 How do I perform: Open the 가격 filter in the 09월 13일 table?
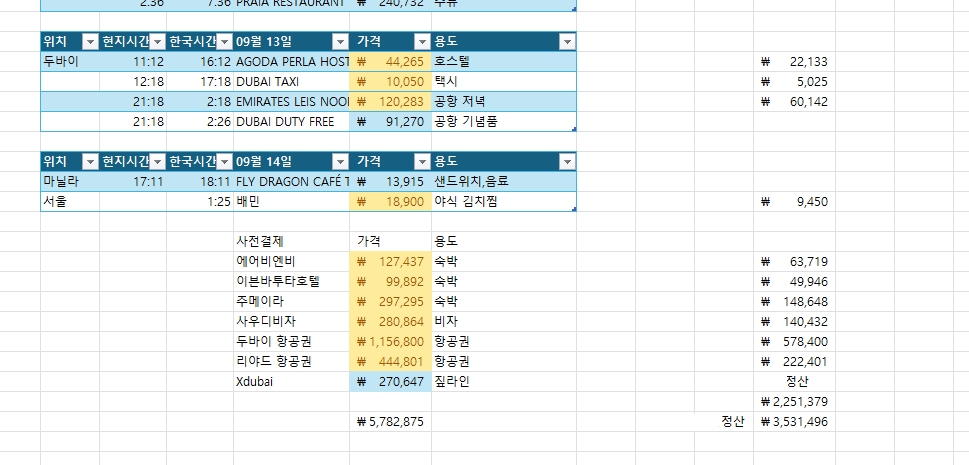[x=421, y=42]
